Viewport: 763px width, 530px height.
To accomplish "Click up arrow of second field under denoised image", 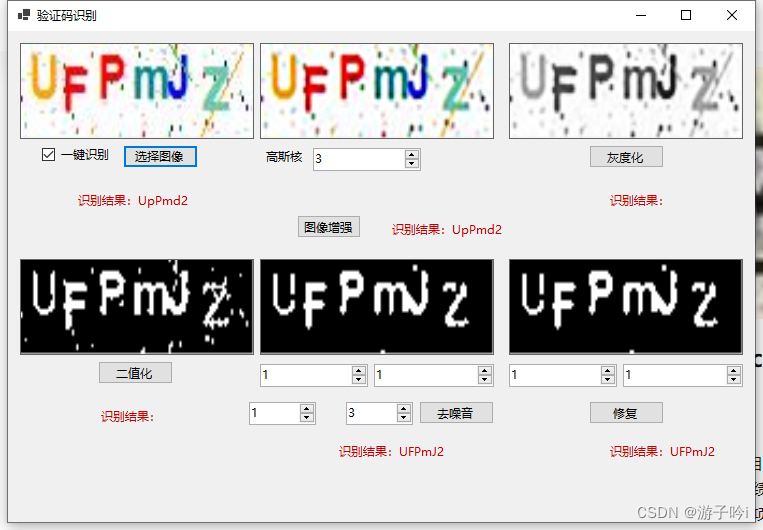I will 485,371.
